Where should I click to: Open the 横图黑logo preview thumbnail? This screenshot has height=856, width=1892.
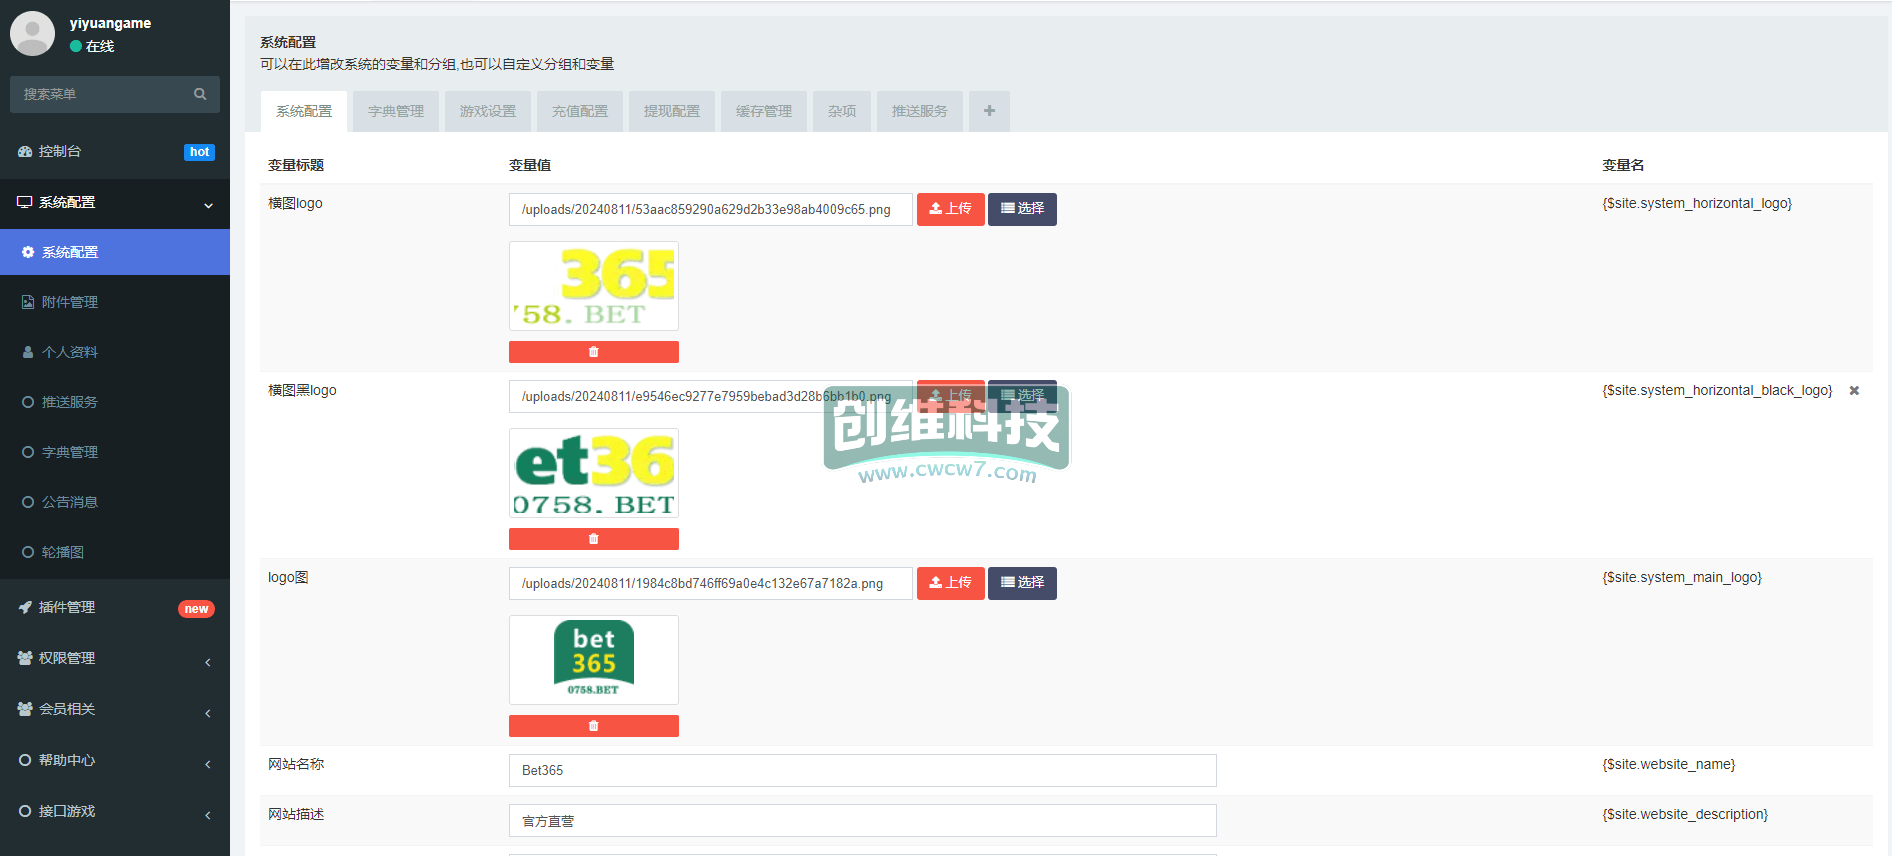(594, 473)
